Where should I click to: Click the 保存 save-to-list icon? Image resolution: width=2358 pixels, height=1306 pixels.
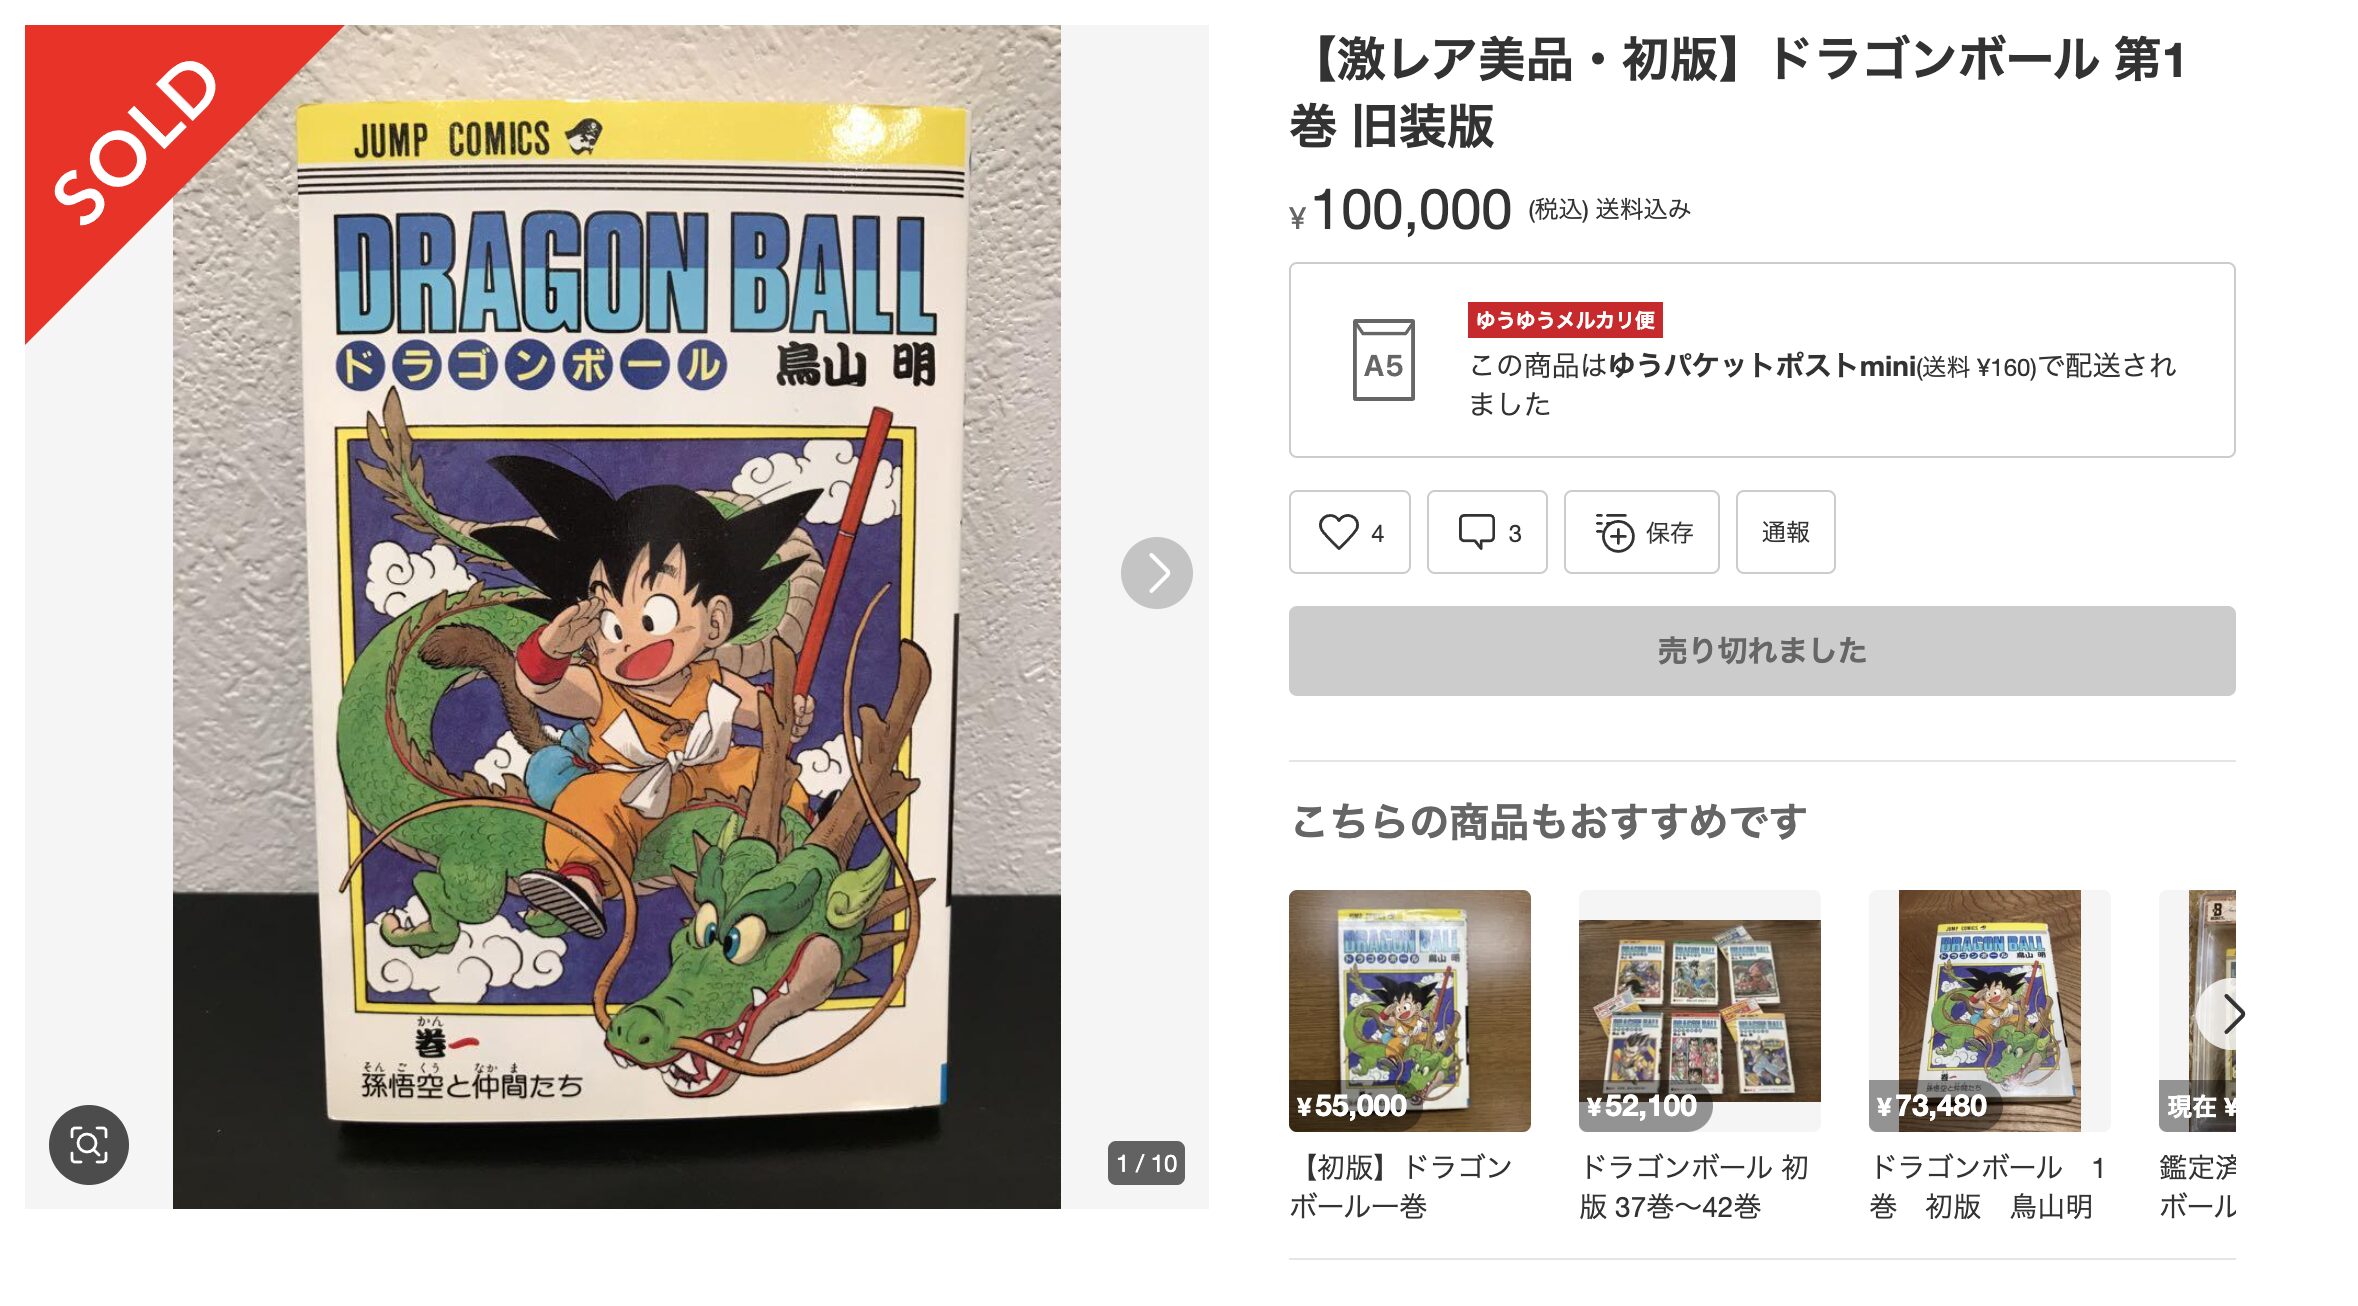(x=1614, y=532)
